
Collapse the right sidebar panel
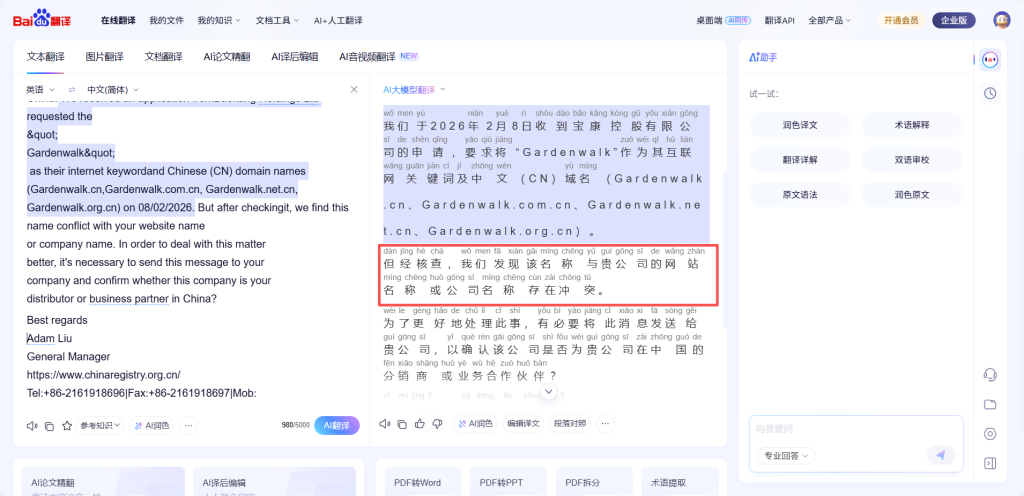[990, 463]
